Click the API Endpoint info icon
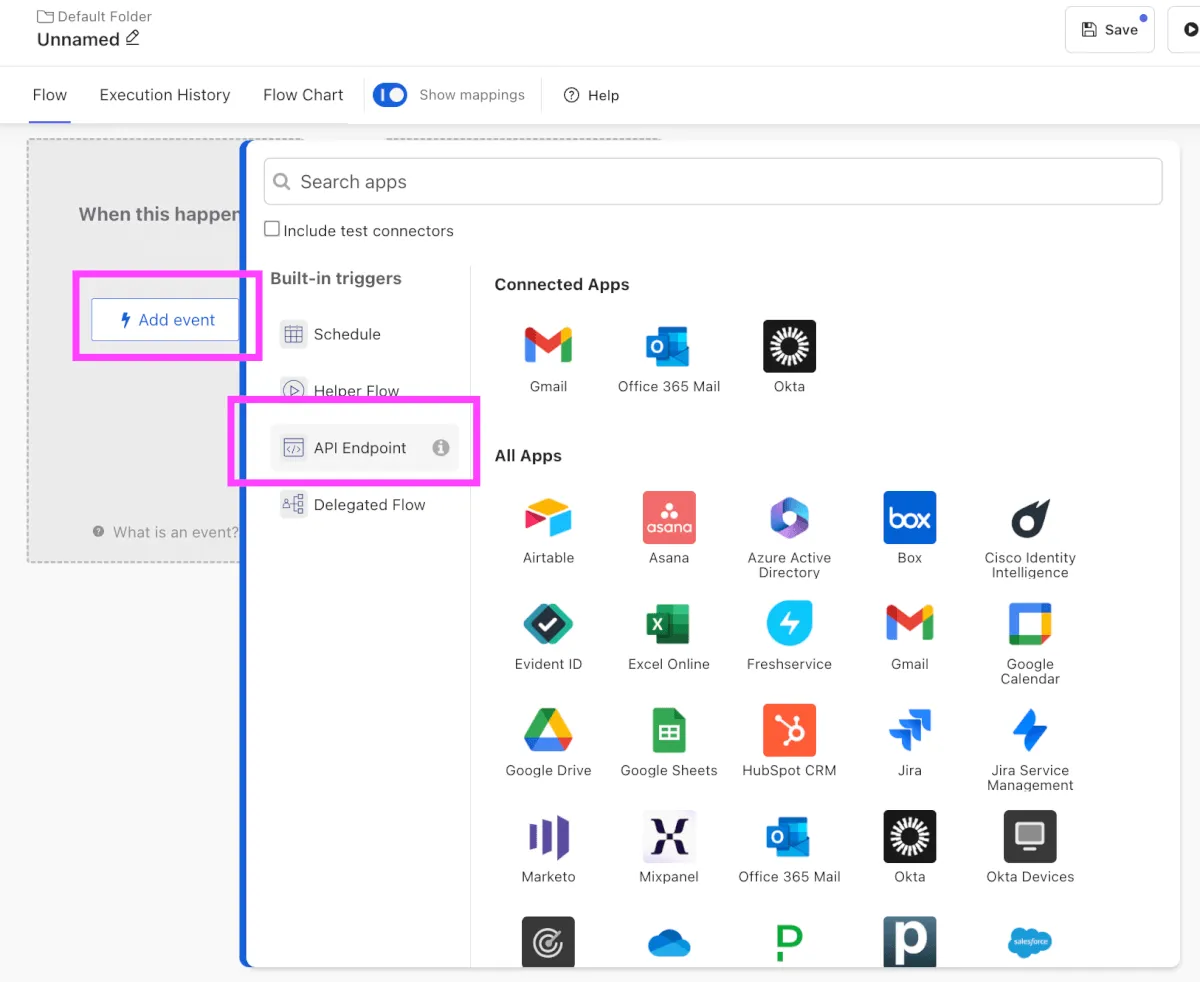Viewport: 1200px width, 982px height. click(x=440, y=448)
